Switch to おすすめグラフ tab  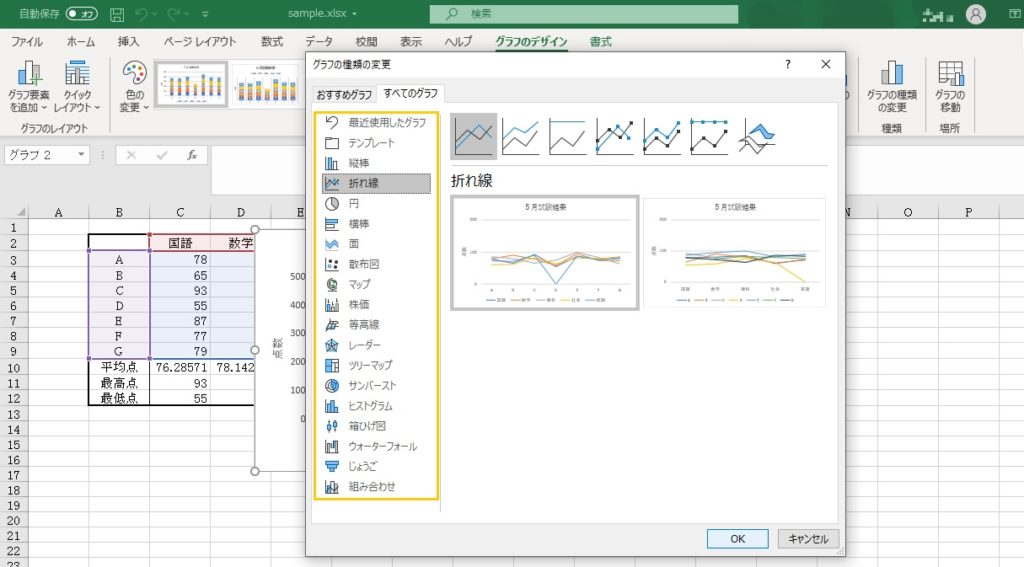coord(344,94)
